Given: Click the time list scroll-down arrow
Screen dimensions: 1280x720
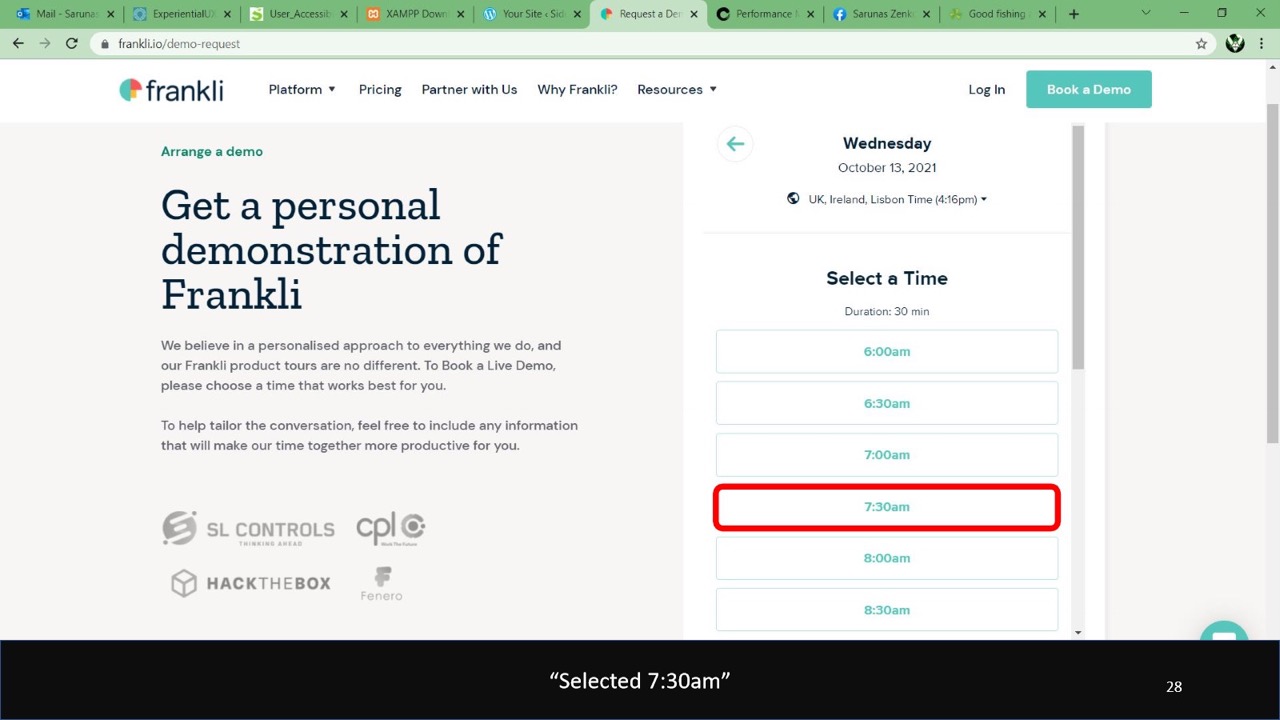Looking at the screenshot, I should 1078,632.
